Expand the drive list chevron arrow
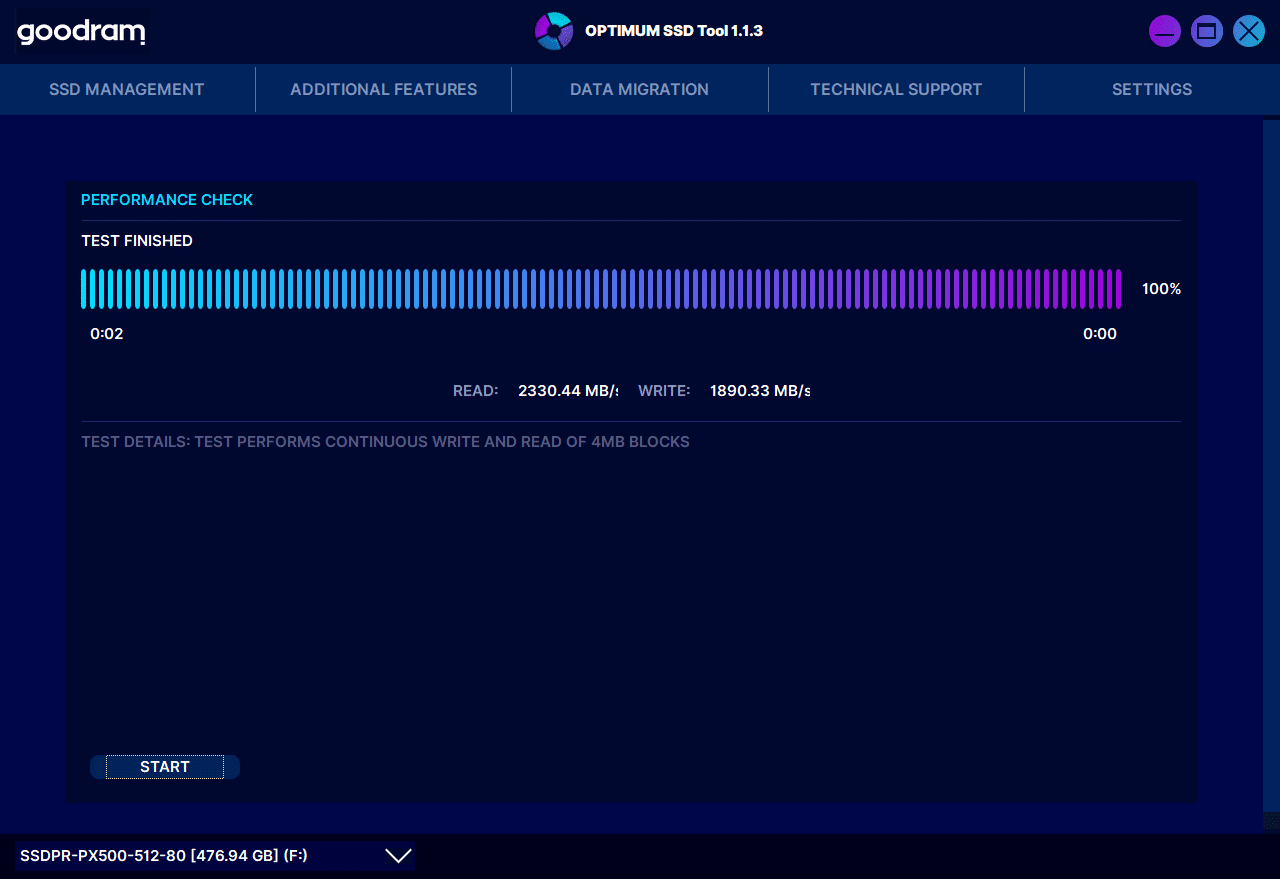Viewport: 1280px width, 879px height. tap(398, 856)
